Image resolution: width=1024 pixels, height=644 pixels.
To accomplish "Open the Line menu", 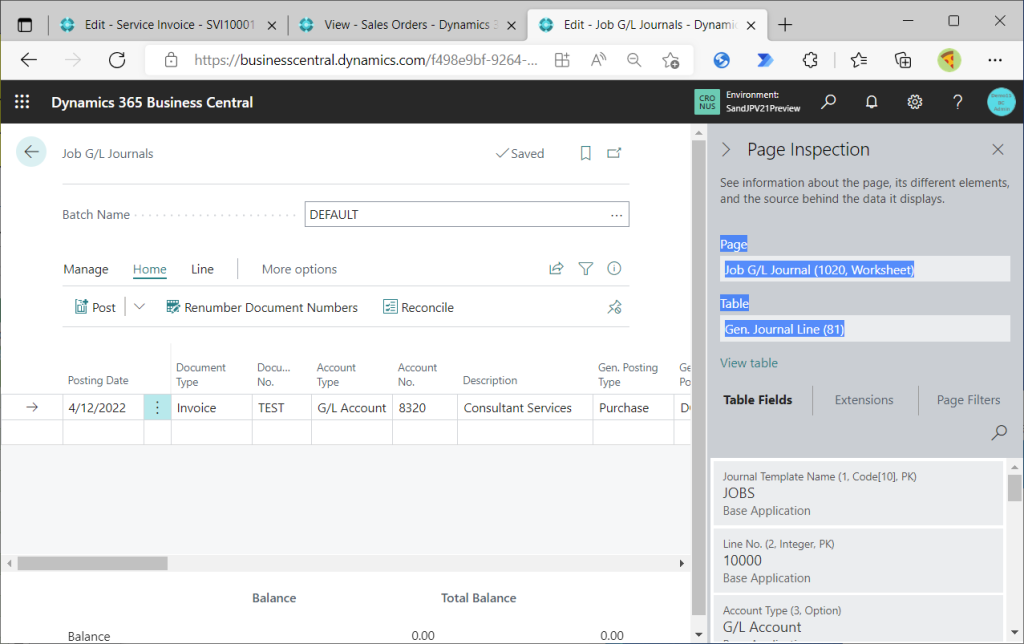I will pyautogui.click(x=202, y=269).
